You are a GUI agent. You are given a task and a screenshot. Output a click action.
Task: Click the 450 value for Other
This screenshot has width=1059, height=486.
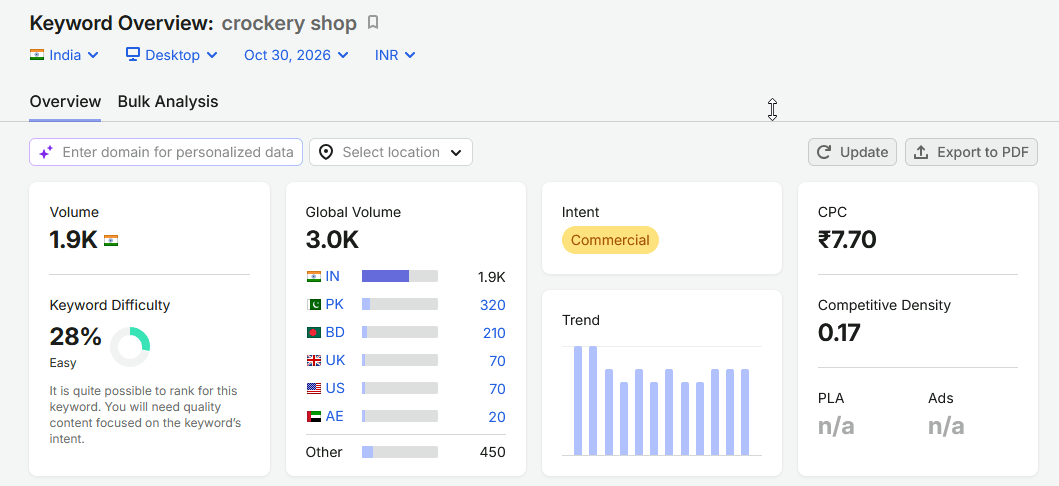point(492,452)
